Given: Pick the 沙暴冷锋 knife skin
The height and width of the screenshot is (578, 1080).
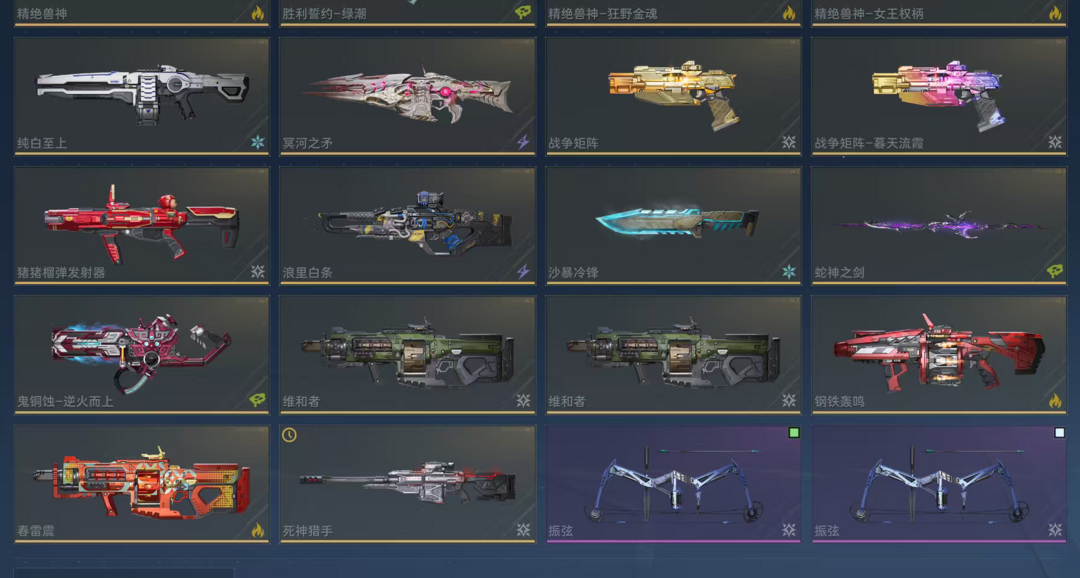Looking at the screenshot, I should 673,225.
